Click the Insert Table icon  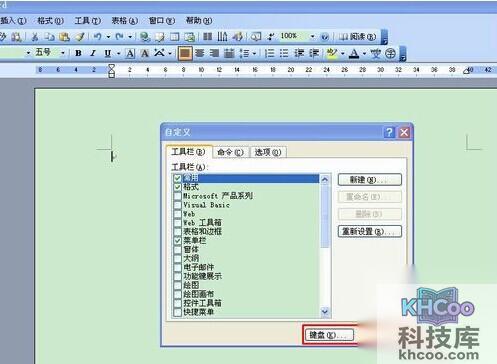tap(175, 37)
